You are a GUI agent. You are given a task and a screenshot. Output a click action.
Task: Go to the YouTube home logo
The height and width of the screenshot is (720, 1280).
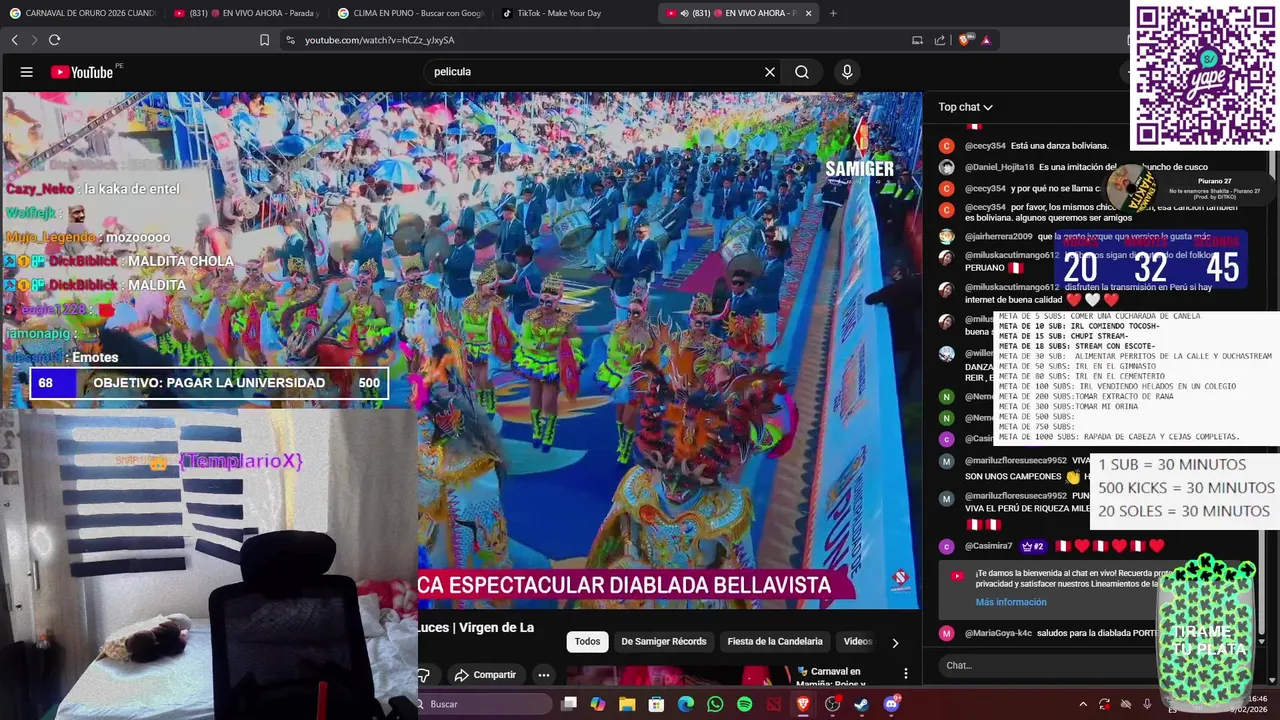coord(82,72)
